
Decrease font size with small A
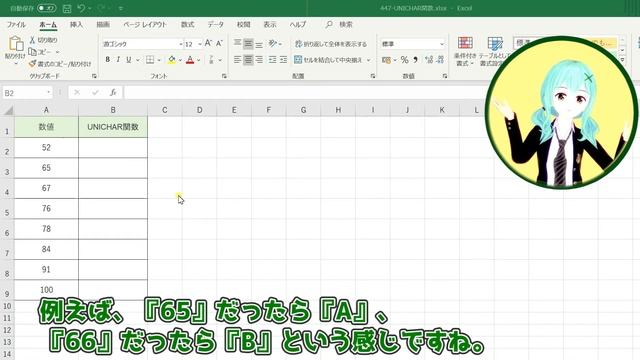pyautogui.click(x=219, y=43)
